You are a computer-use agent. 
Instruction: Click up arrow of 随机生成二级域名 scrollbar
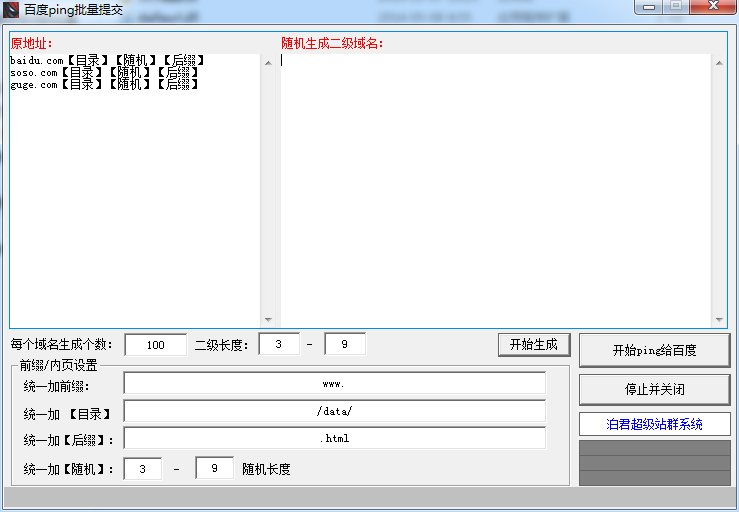719,63
